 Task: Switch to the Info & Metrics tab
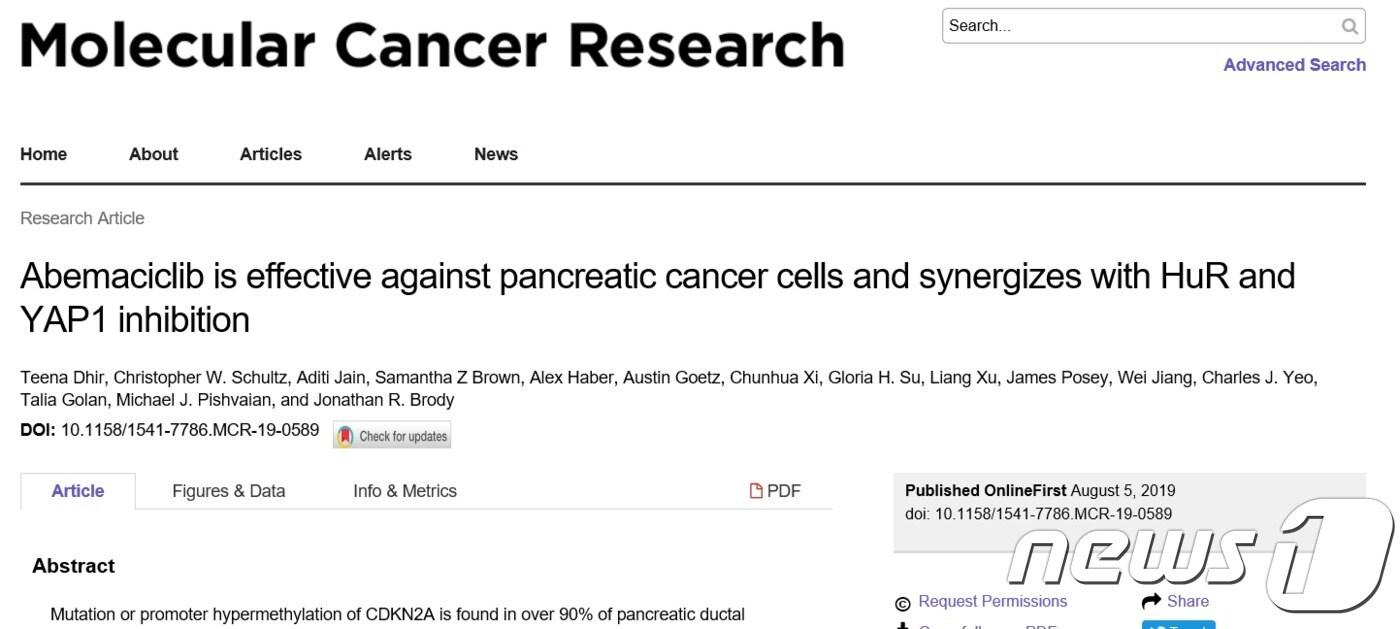point(404,491)
